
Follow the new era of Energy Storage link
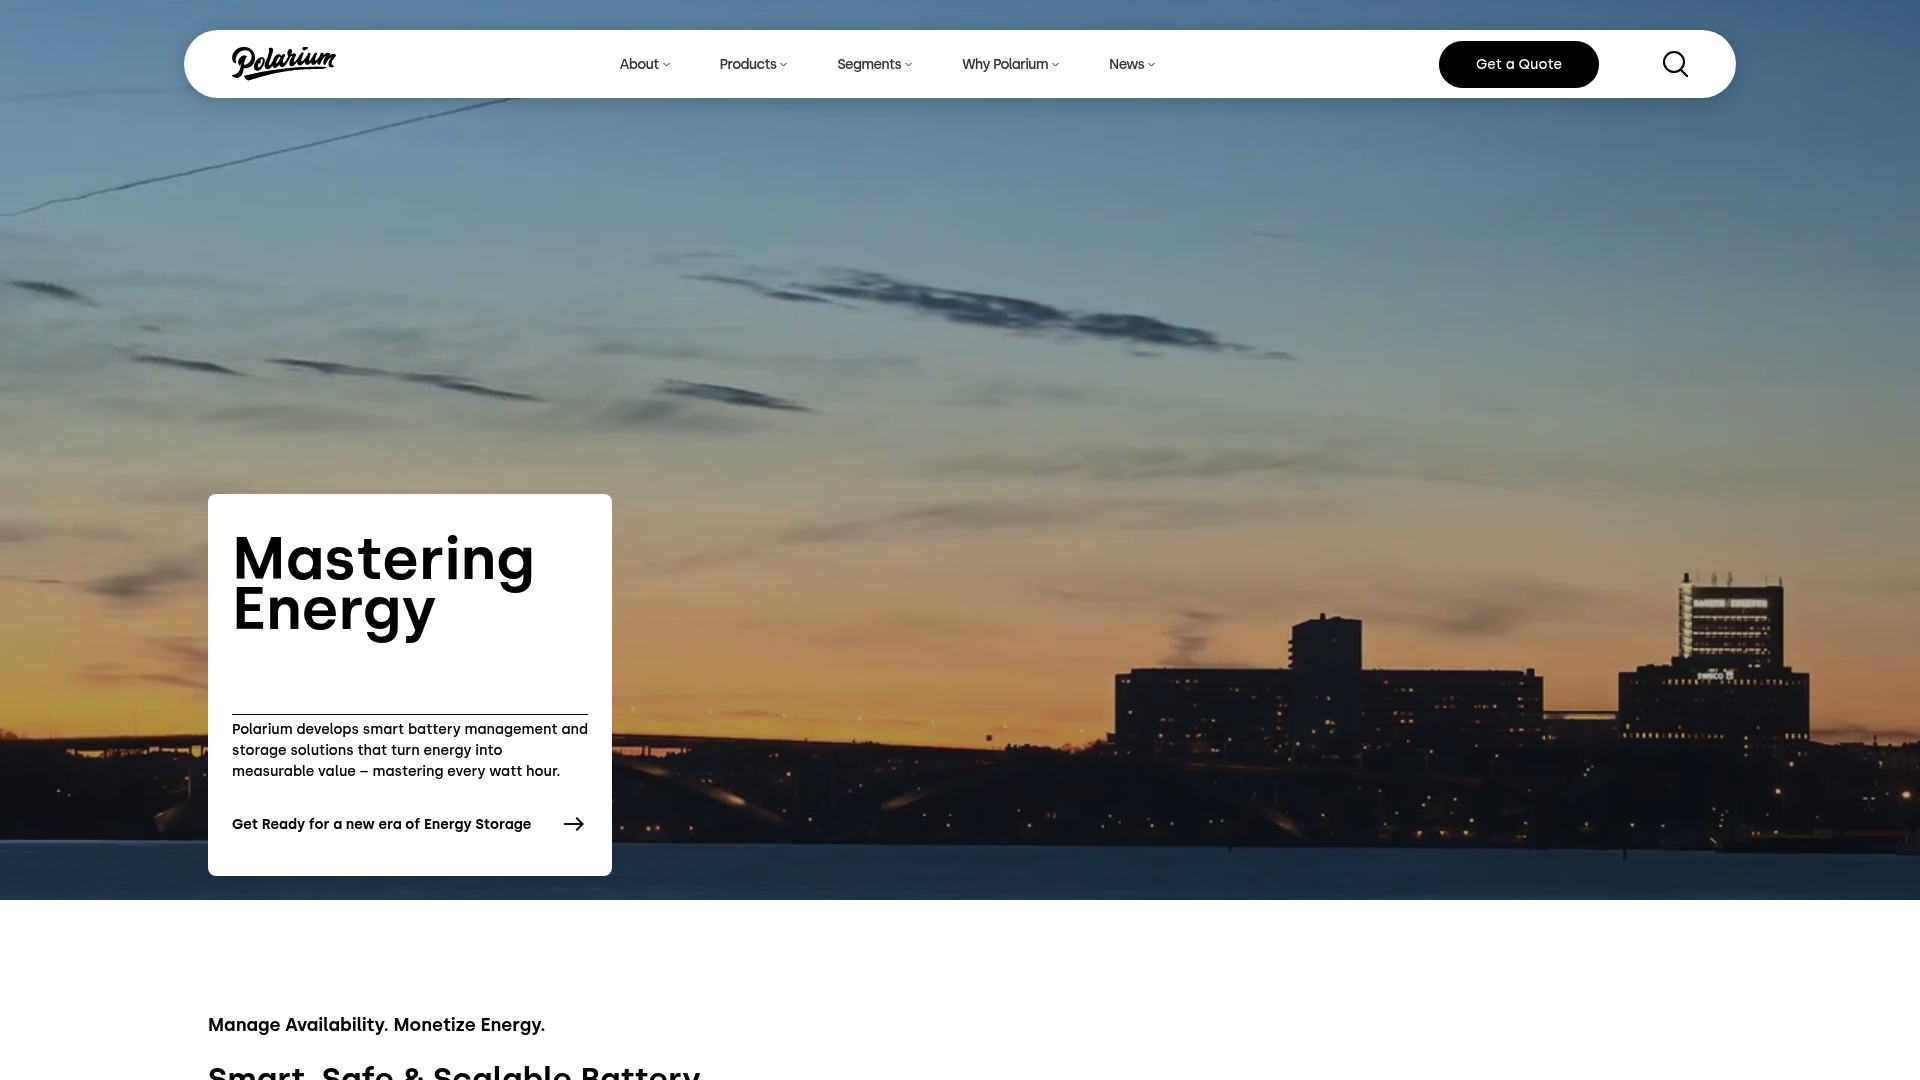[x=381, y=824]
